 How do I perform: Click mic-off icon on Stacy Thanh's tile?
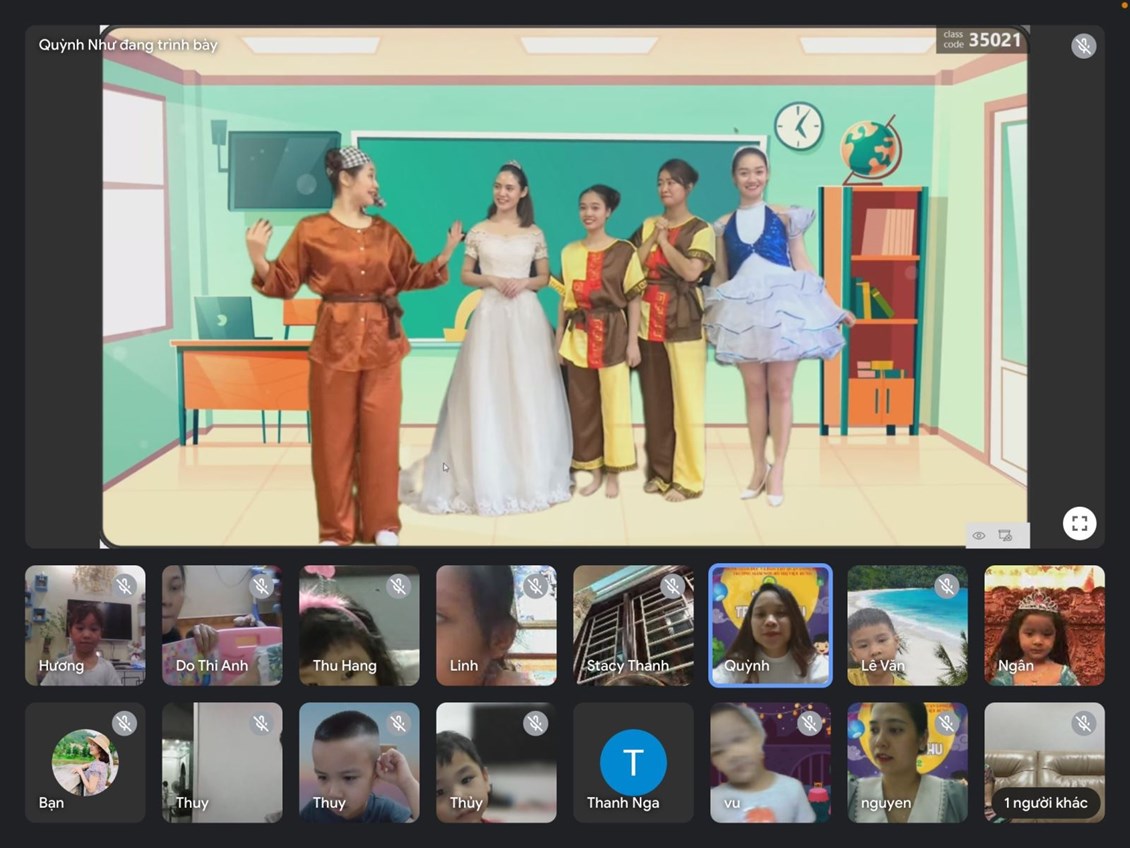(672, 586)
